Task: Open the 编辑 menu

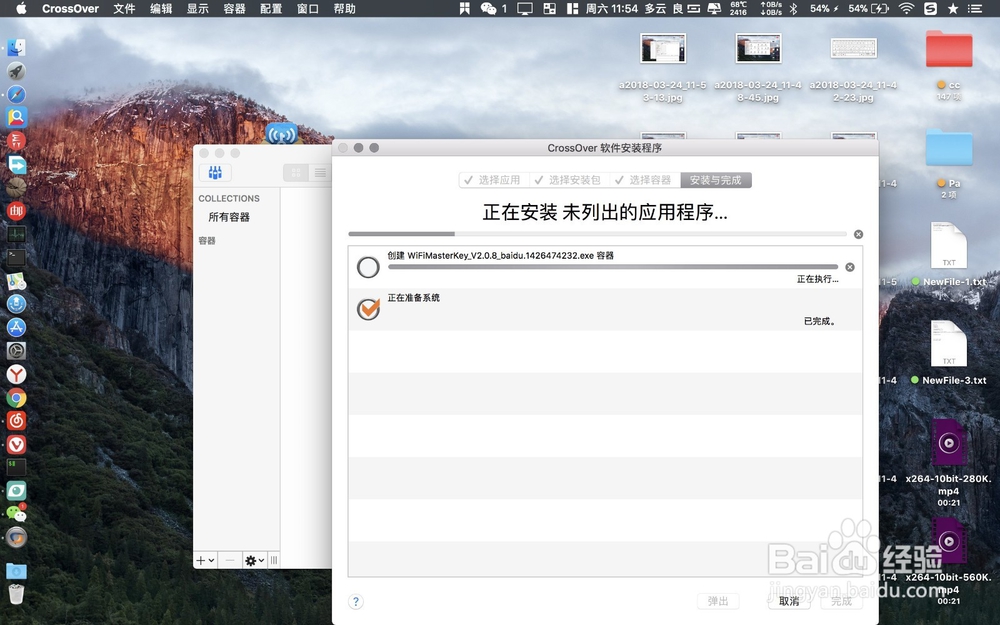Action: 161,8
